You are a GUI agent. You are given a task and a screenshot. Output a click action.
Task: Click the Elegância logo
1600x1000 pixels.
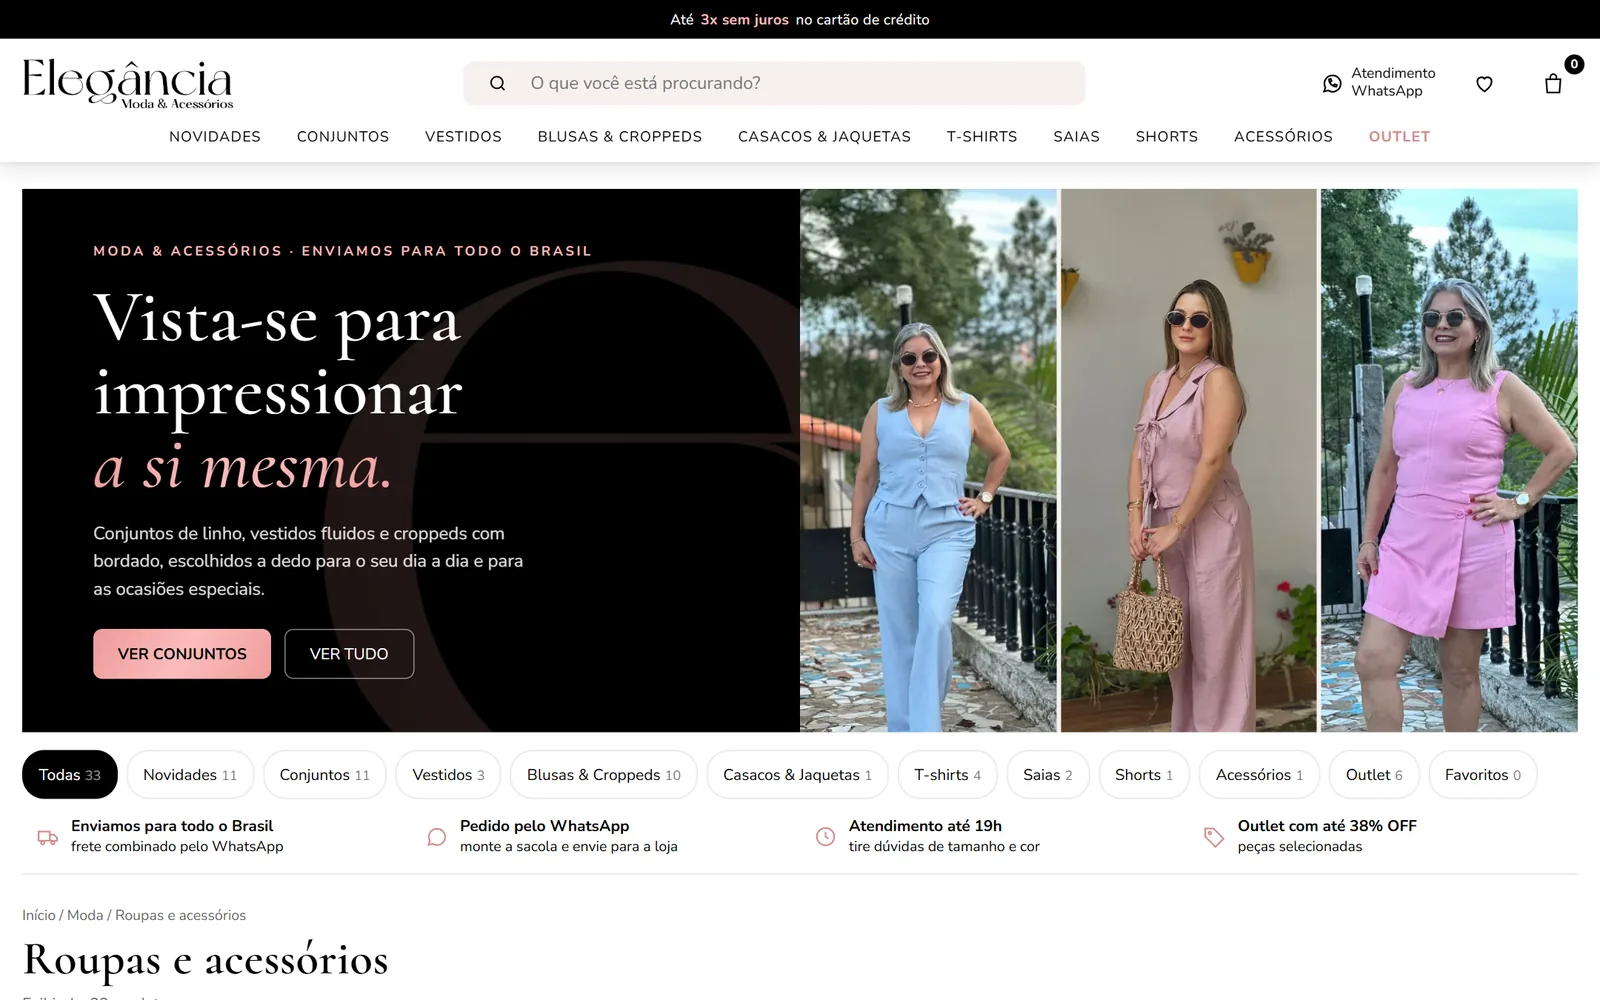pos(128,83)
